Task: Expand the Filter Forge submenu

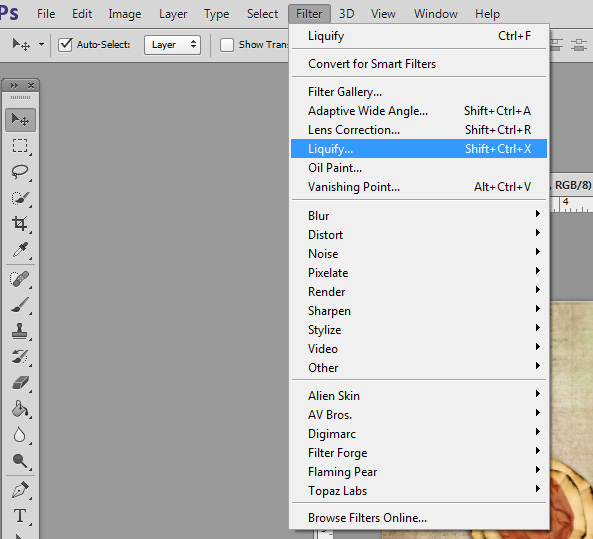Action: click(419, 453)
